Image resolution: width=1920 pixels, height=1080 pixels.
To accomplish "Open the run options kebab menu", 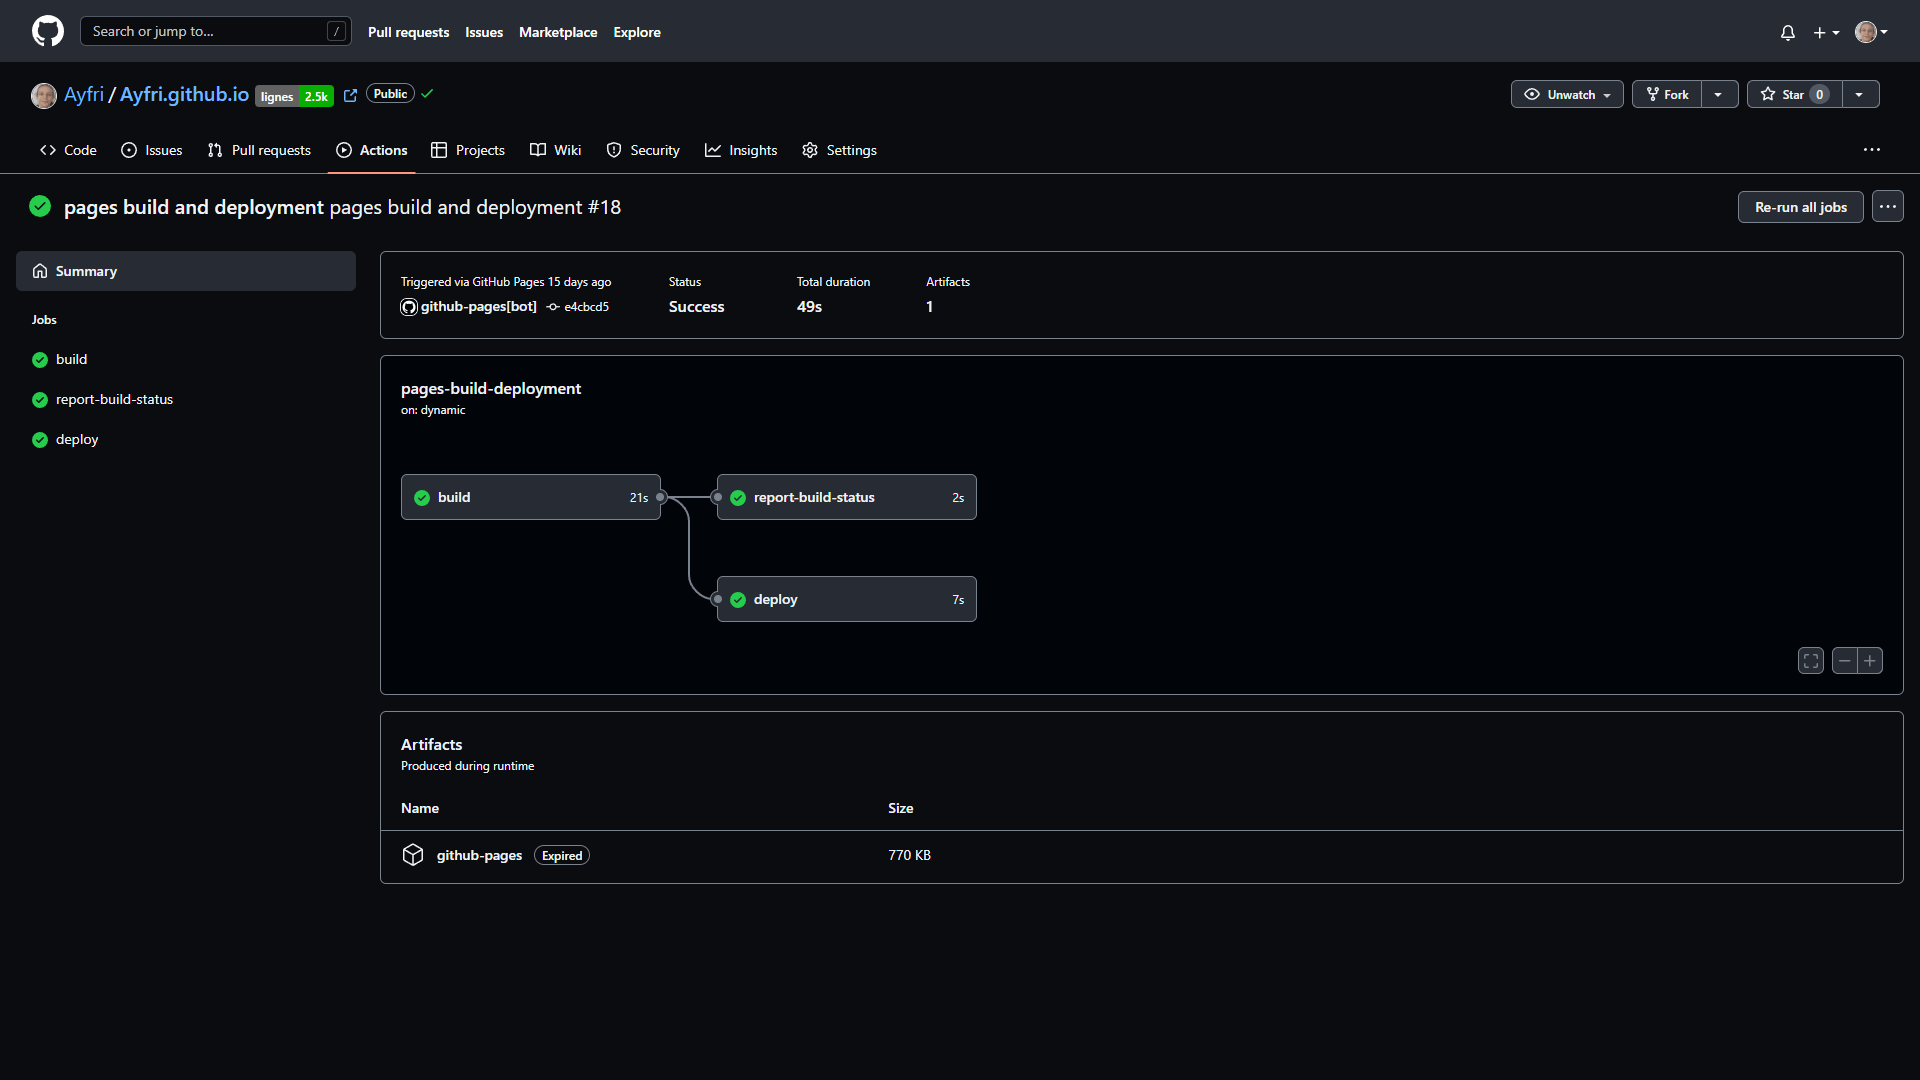I will 1888,207.
